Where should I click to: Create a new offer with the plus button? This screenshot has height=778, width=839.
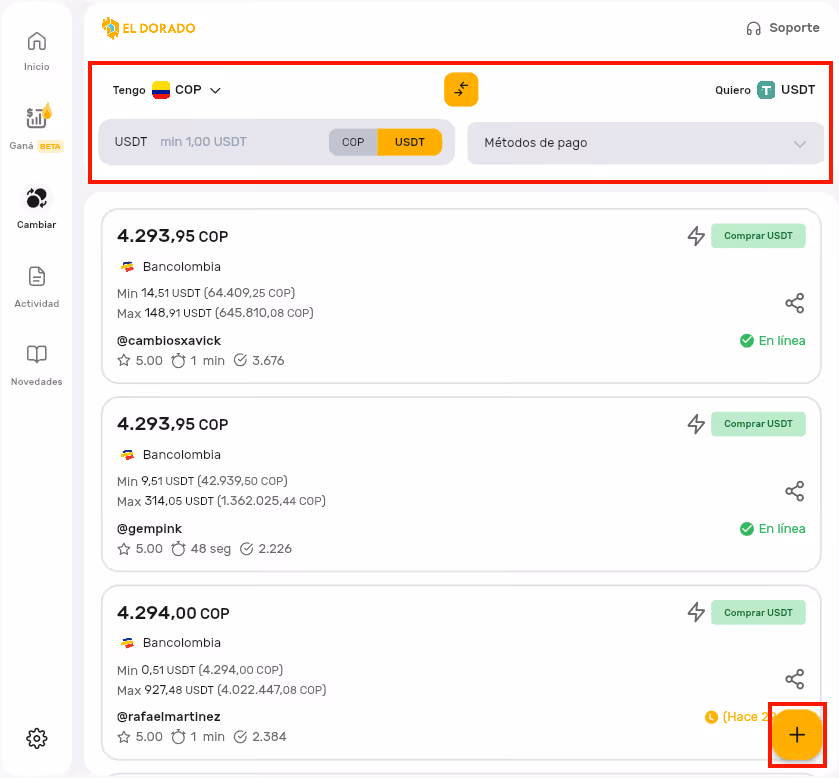click(x=797, y=735)
